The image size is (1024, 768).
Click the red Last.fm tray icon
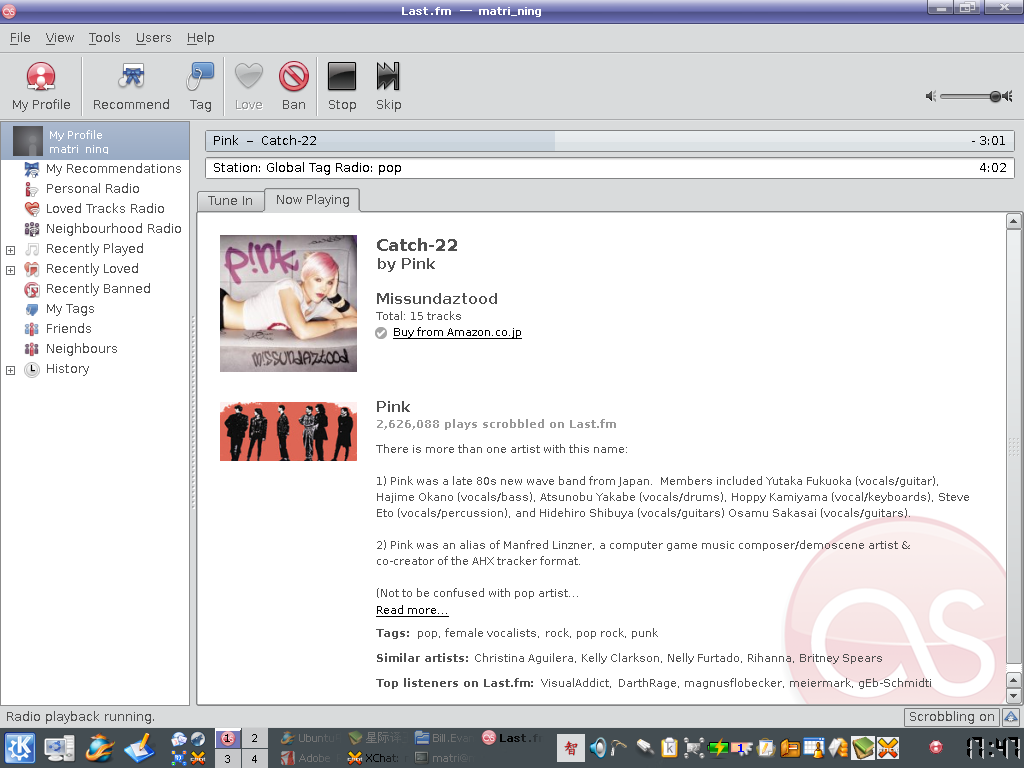click(x=935, y=746)
